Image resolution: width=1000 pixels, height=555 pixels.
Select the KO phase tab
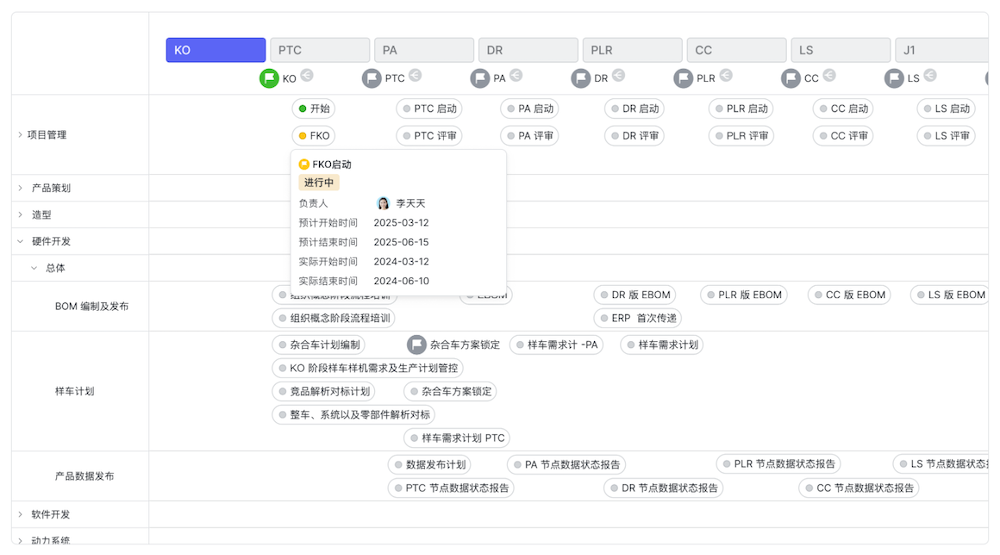(216, 50)
